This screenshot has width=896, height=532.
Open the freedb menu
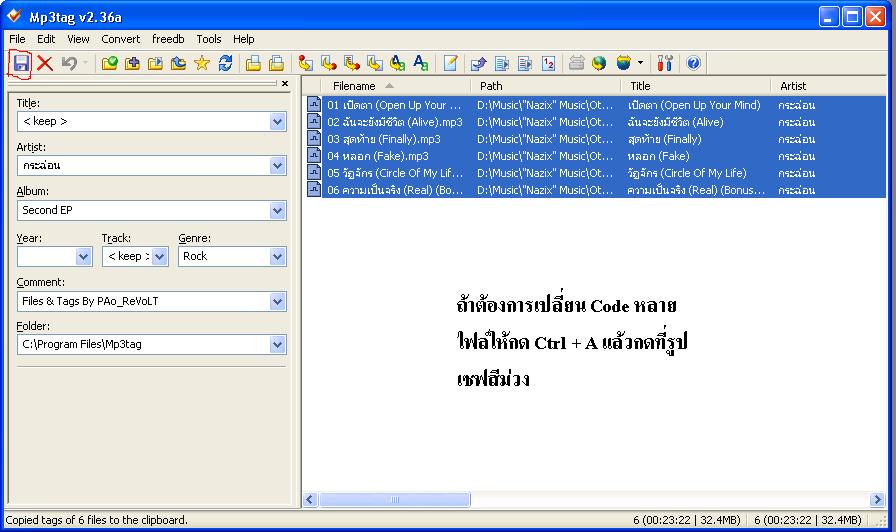click(x=168, y=39)
